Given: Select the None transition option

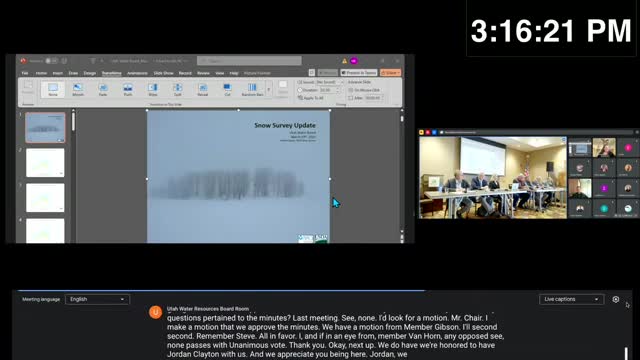Looking at the screenshot, I should (53, 89).
